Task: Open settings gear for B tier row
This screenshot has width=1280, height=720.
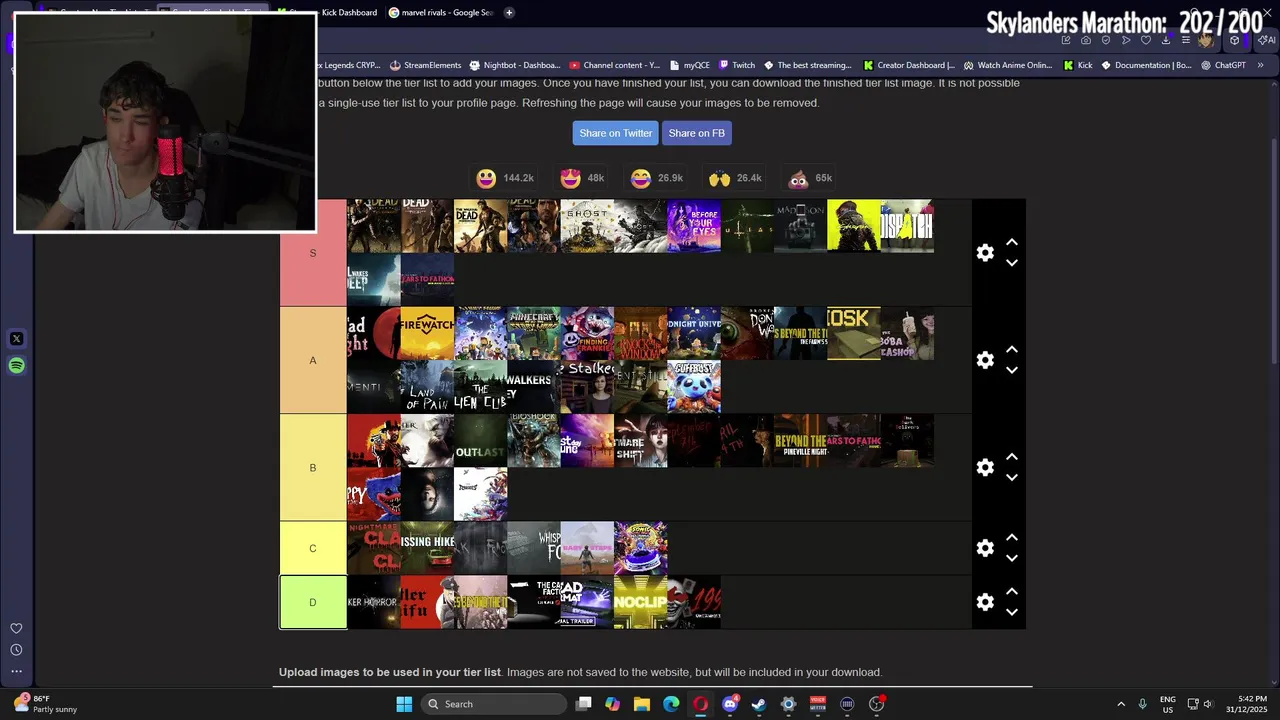Action: click(985, 467)
